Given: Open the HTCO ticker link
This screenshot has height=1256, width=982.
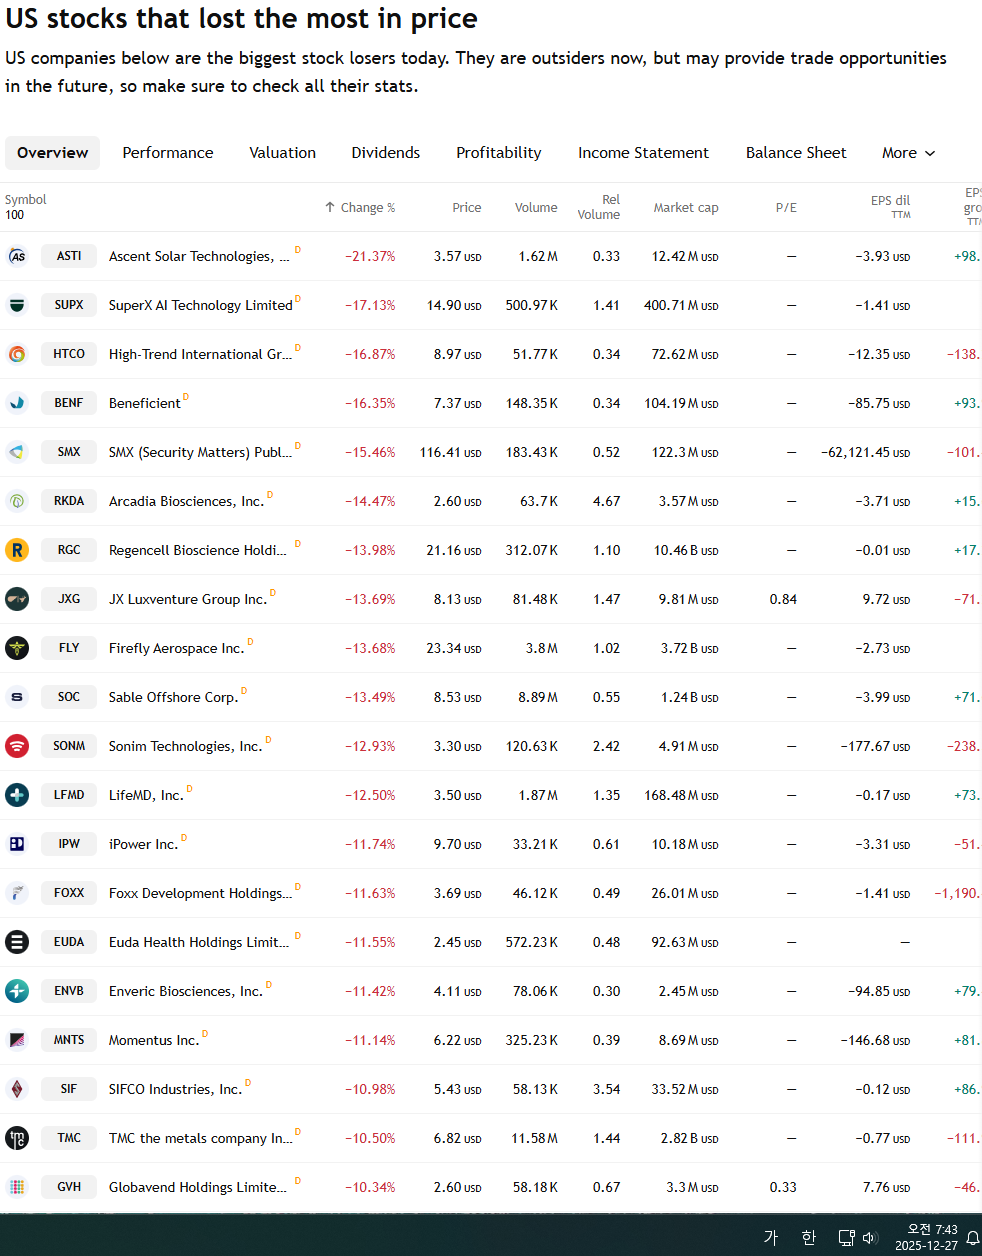Looking at the screenshot, I should pos(69,354).
